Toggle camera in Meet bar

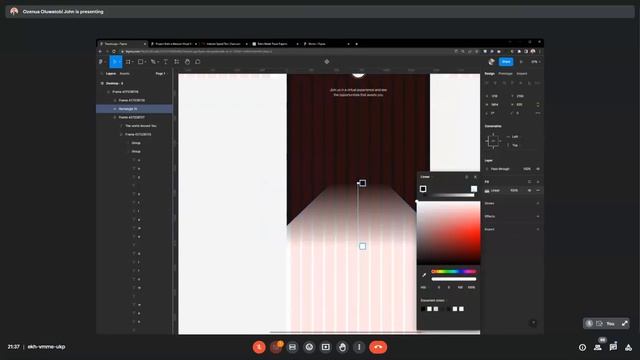tap(276, 347)
